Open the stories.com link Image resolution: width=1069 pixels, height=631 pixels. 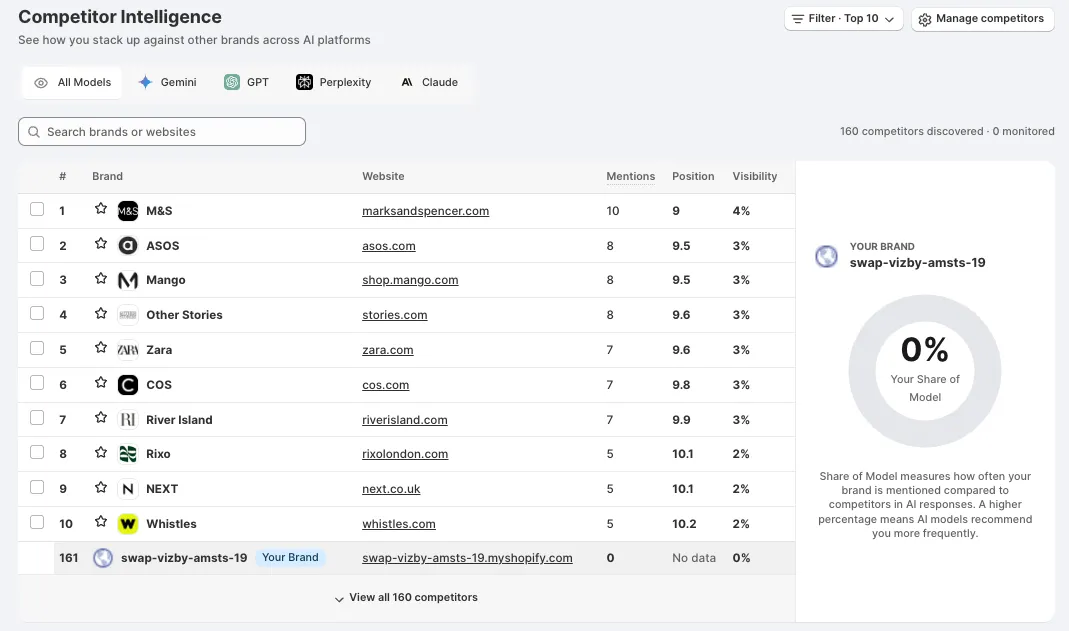point(395,315)
